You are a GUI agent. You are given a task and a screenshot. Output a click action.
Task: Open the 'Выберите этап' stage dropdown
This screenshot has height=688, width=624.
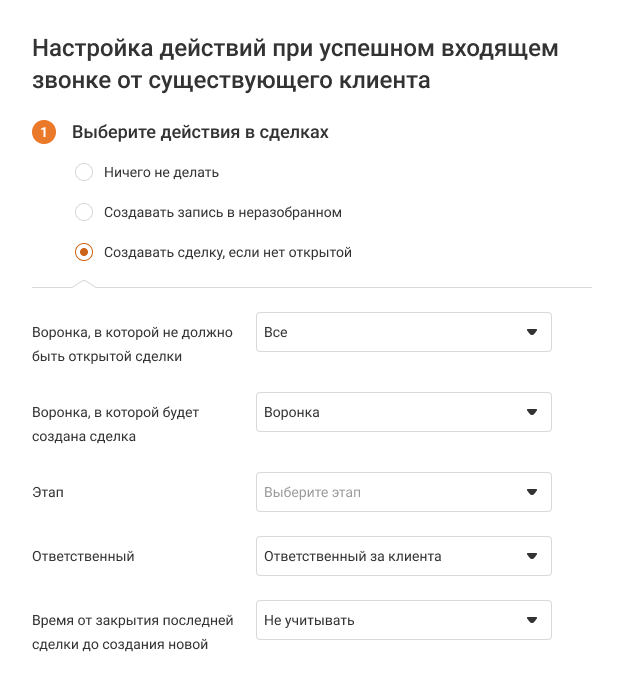click(x=390, y=492)
